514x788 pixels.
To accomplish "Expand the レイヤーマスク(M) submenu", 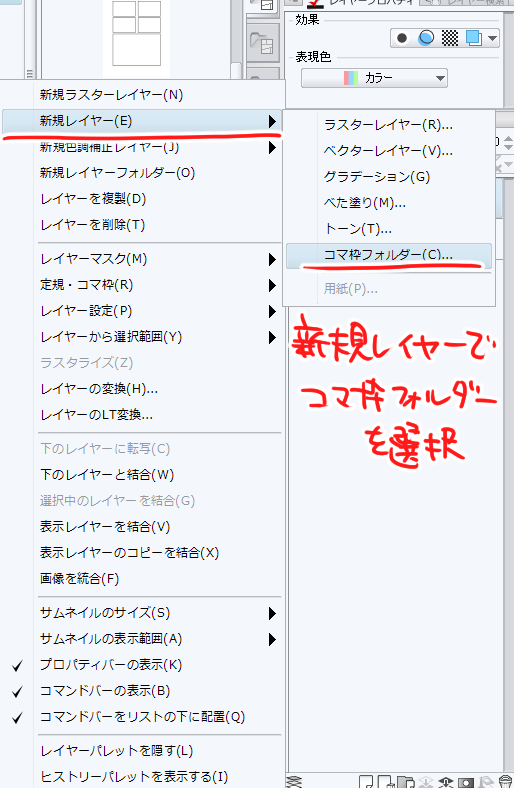I will tap(144, 259).
